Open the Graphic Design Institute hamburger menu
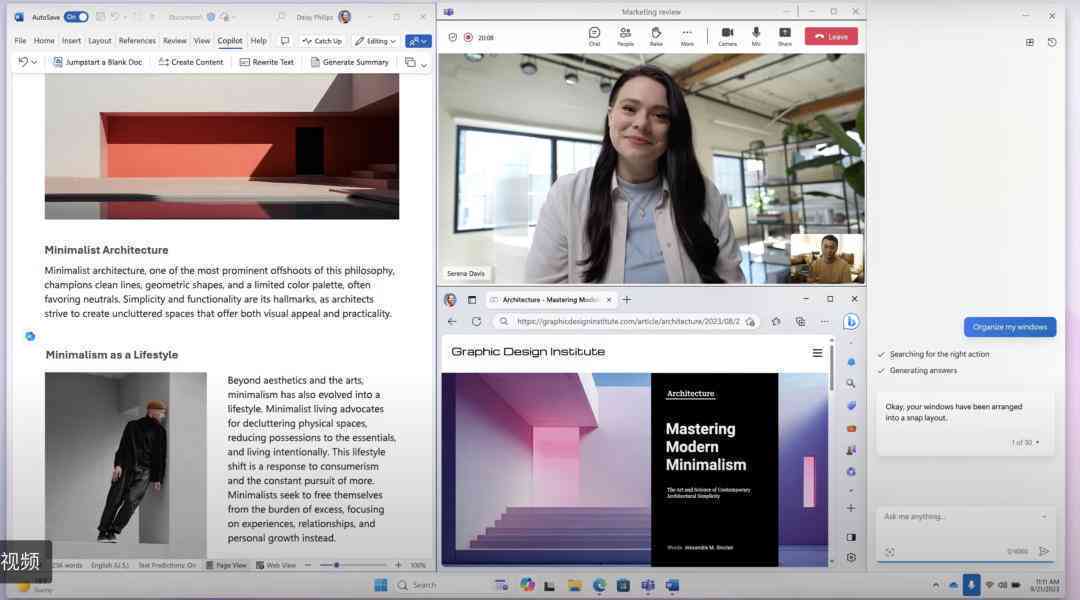1080x600 pixels. click(817, 353)
